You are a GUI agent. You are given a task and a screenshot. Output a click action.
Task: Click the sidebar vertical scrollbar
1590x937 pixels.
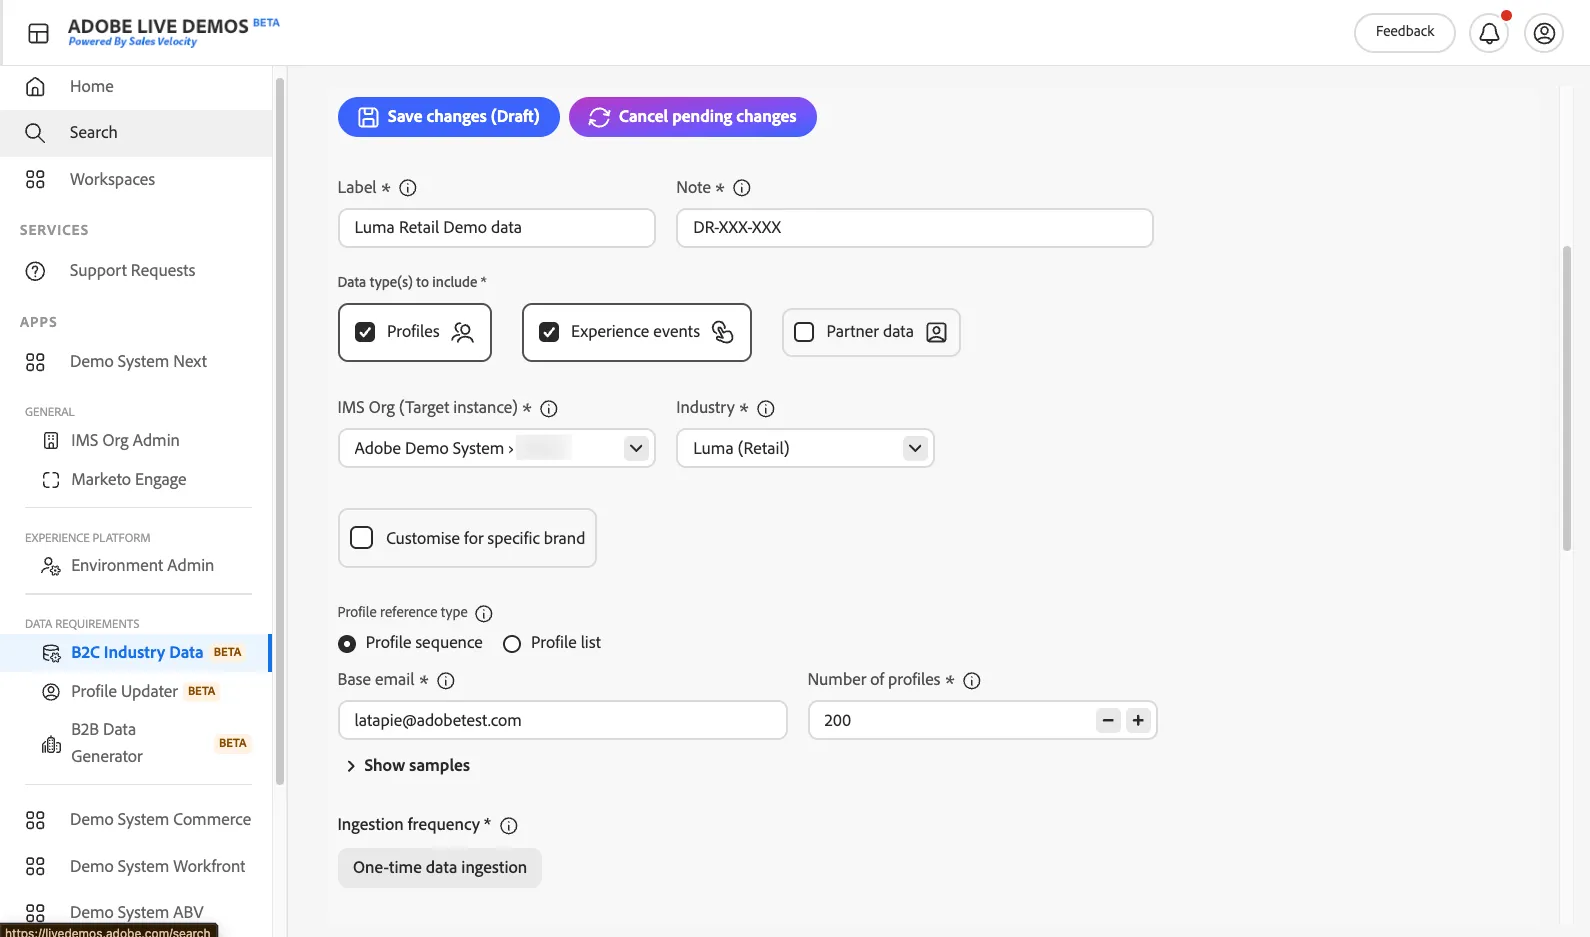[280, 430]
